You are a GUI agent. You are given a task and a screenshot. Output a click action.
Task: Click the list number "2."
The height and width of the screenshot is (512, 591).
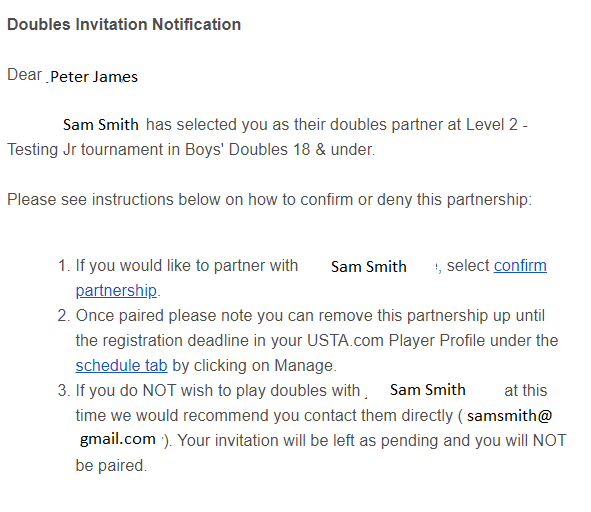click(x=64, y=316)
